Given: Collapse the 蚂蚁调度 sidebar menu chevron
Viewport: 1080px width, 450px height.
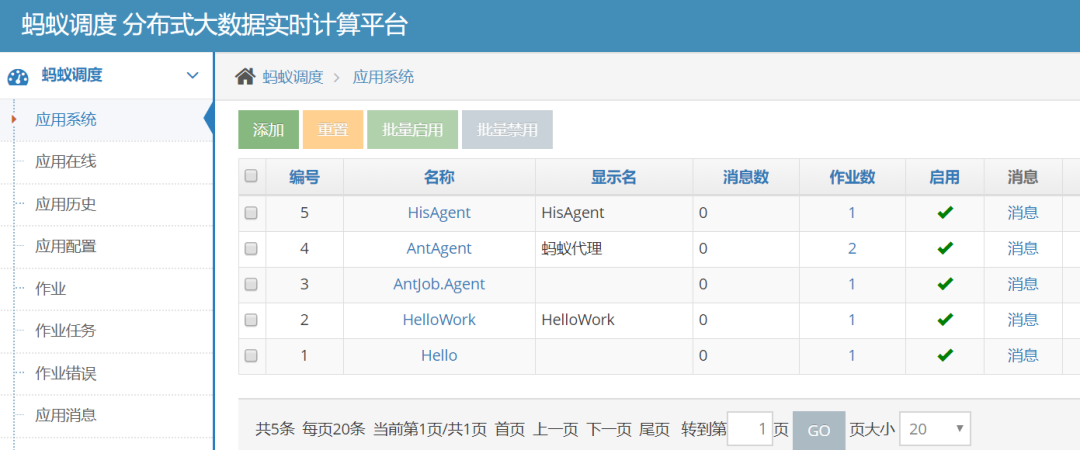Looking at the screenshot, I should 193,76.
